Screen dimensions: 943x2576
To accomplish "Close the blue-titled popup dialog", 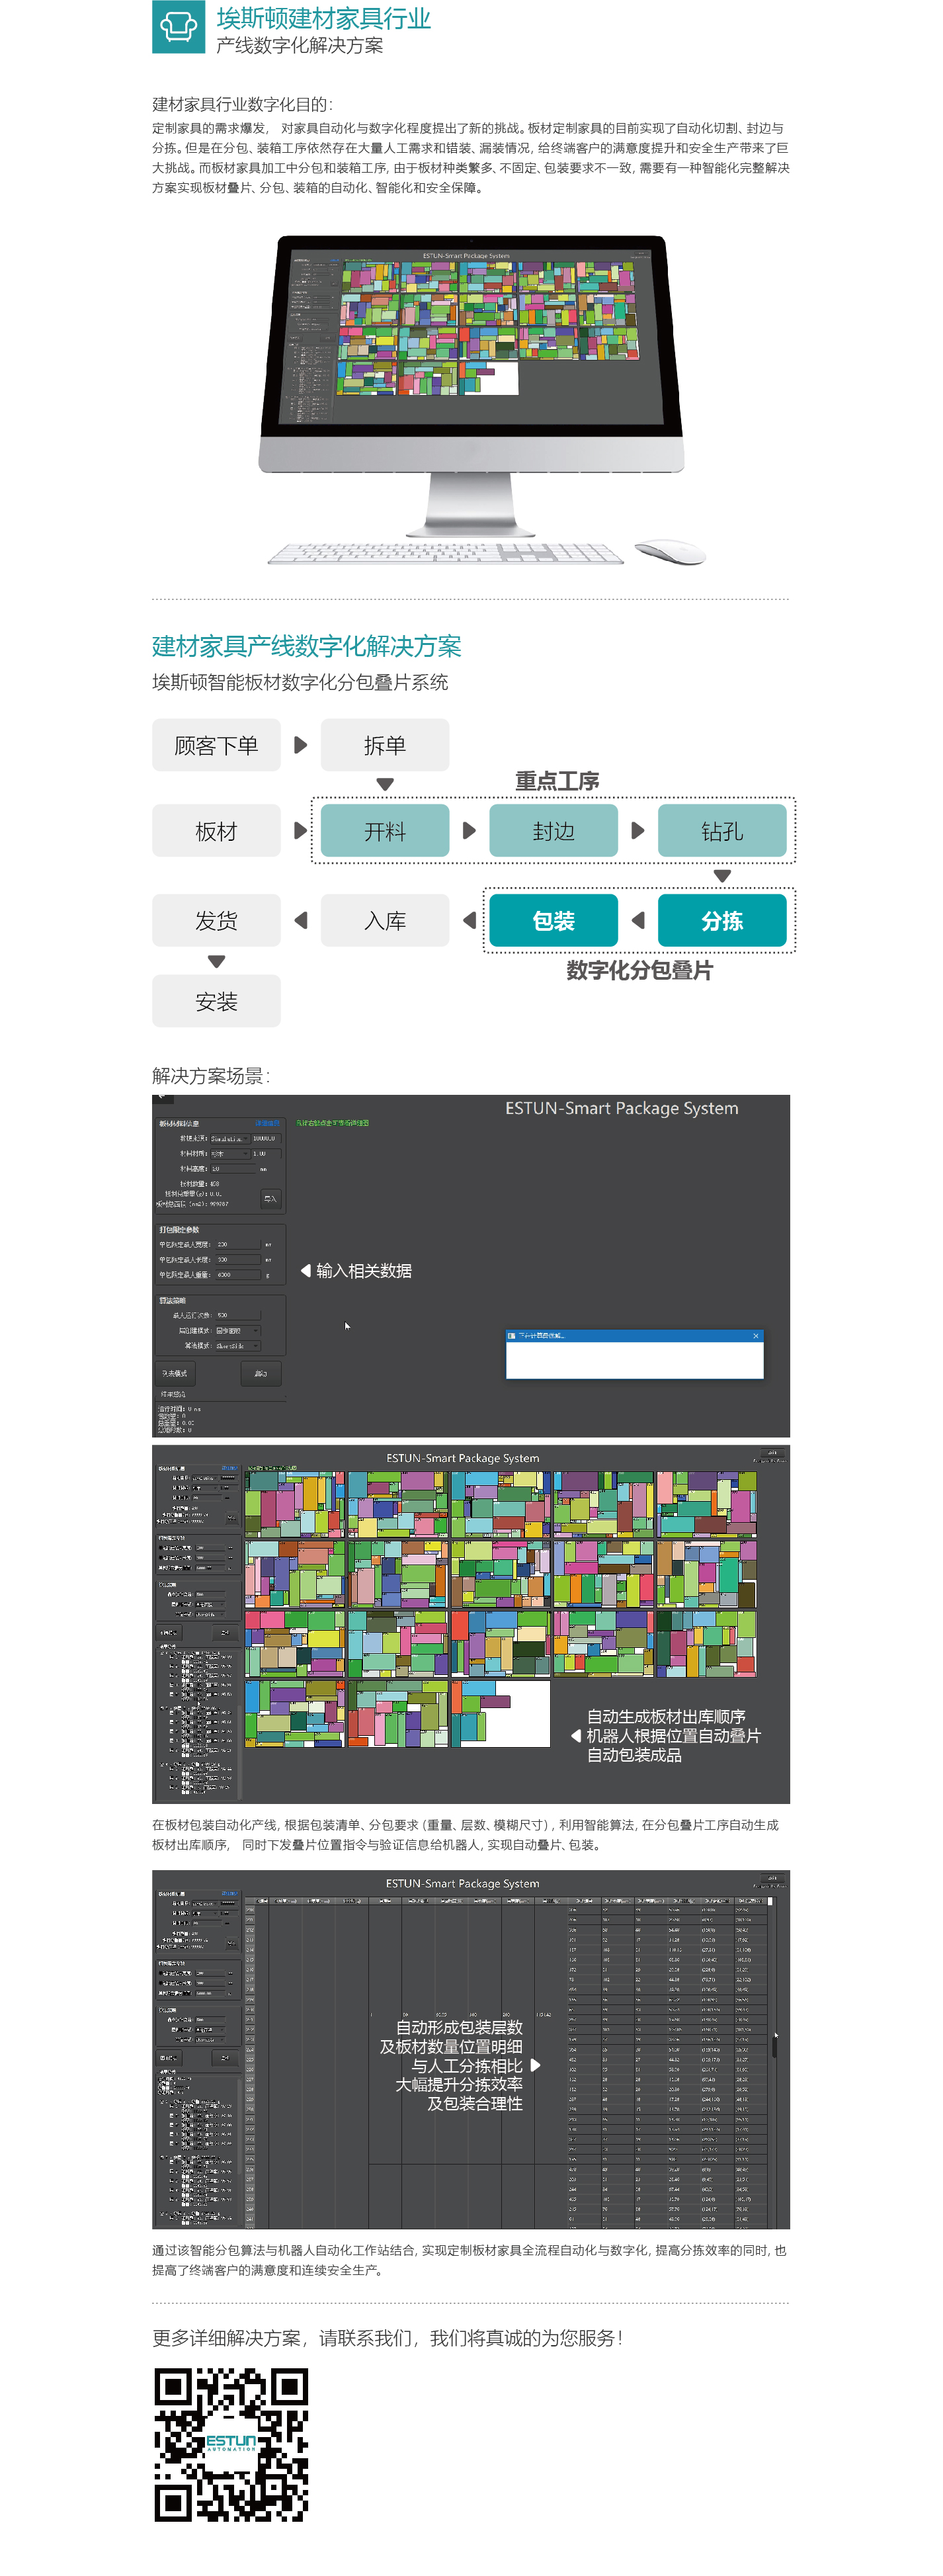I will tap(755, 1335).
